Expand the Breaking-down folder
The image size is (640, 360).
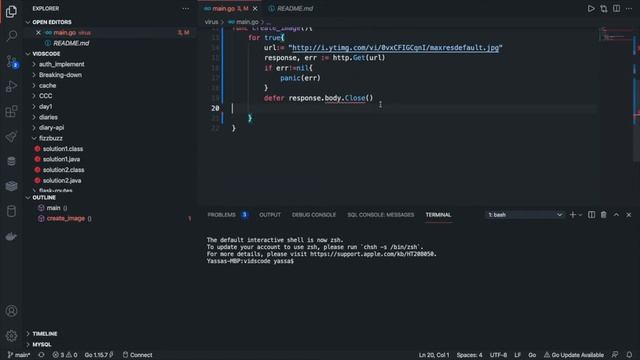click(x=60, y=75)
